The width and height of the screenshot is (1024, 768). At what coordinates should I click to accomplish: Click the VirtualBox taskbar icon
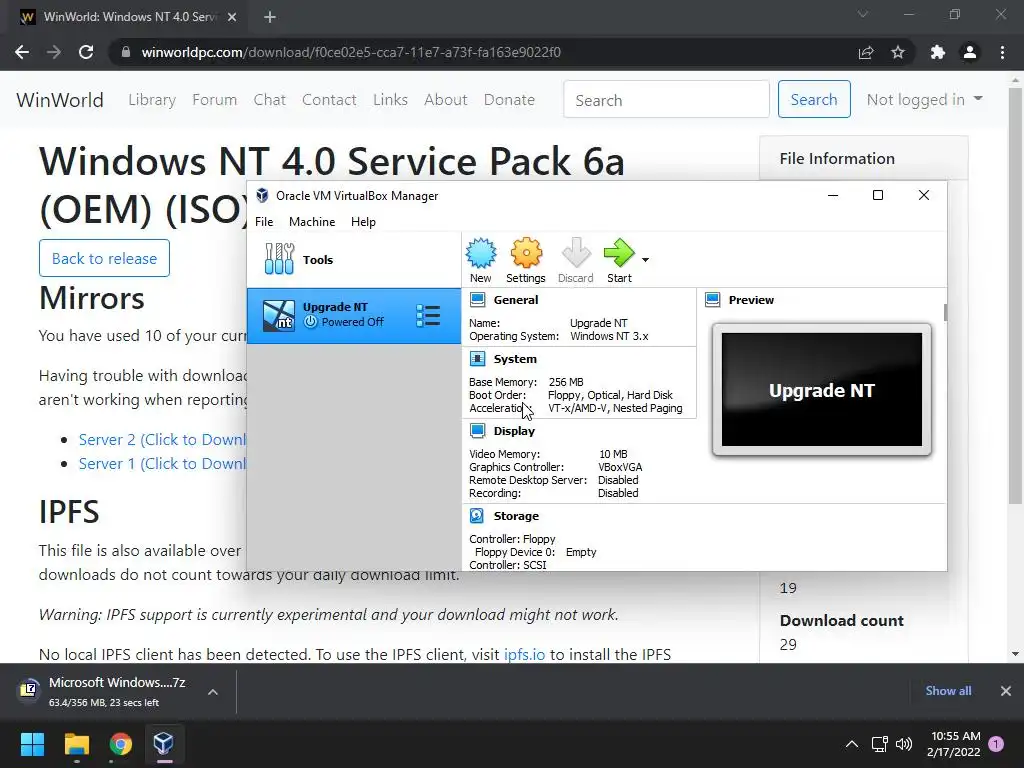164,744
